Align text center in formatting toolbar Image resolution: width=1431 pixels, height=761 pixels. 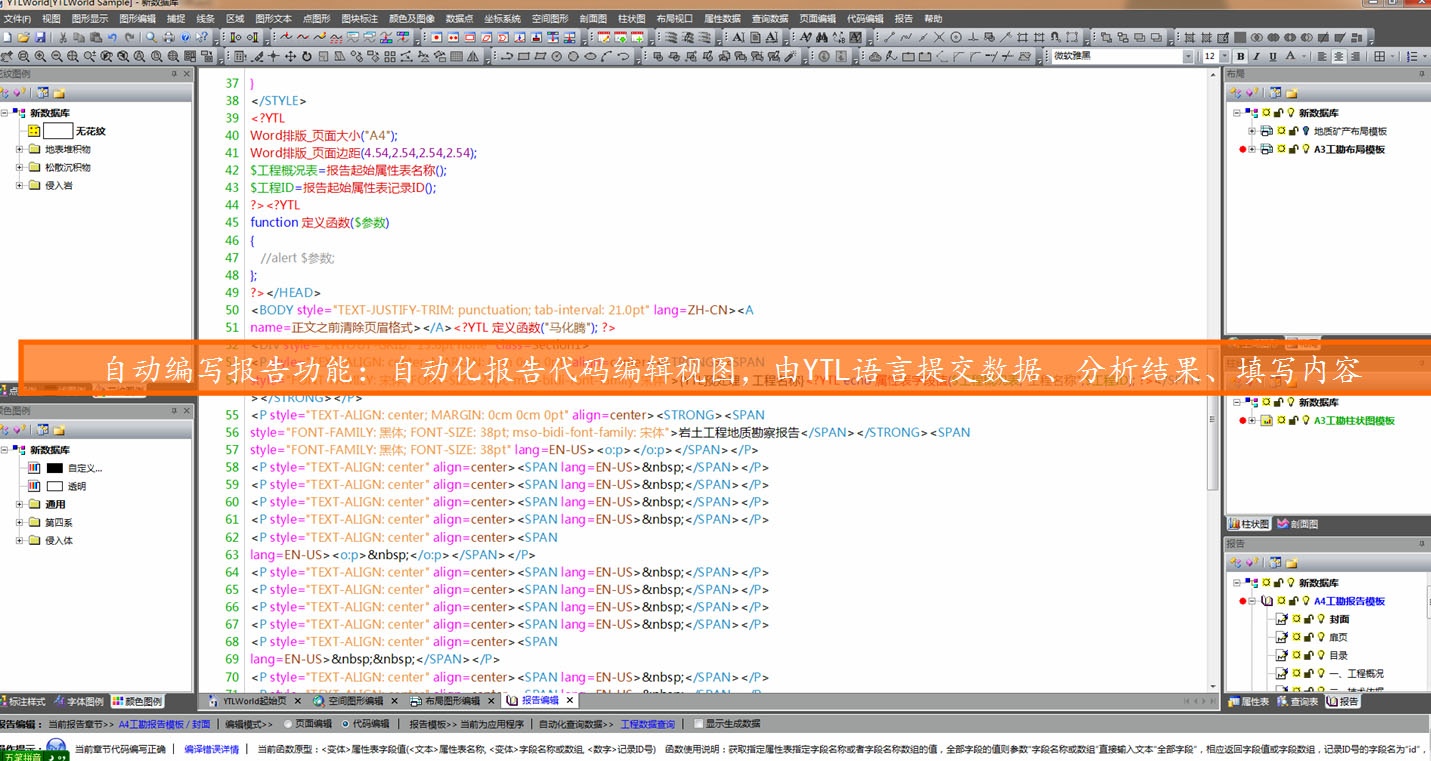pos(1338,56)
